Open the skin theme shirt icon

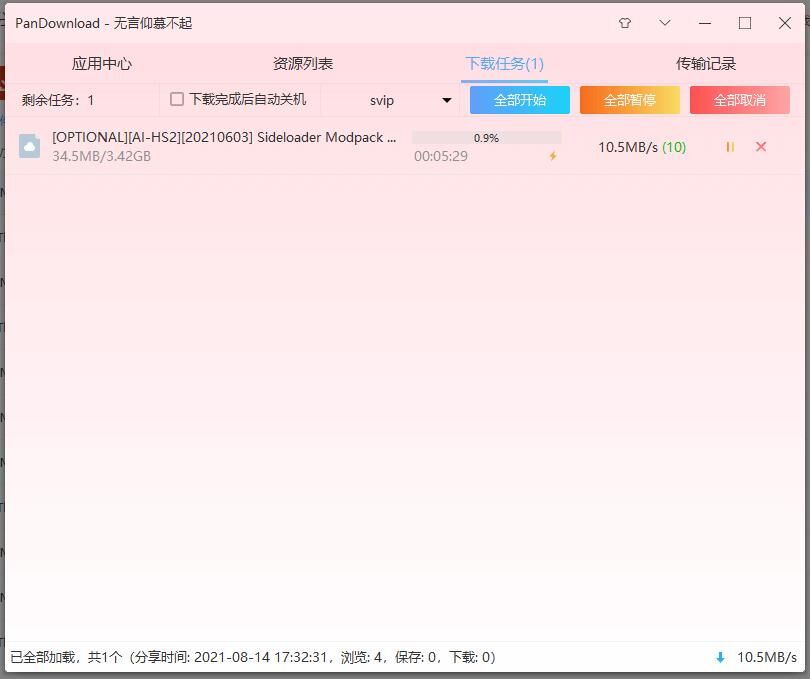click(625, 23)
